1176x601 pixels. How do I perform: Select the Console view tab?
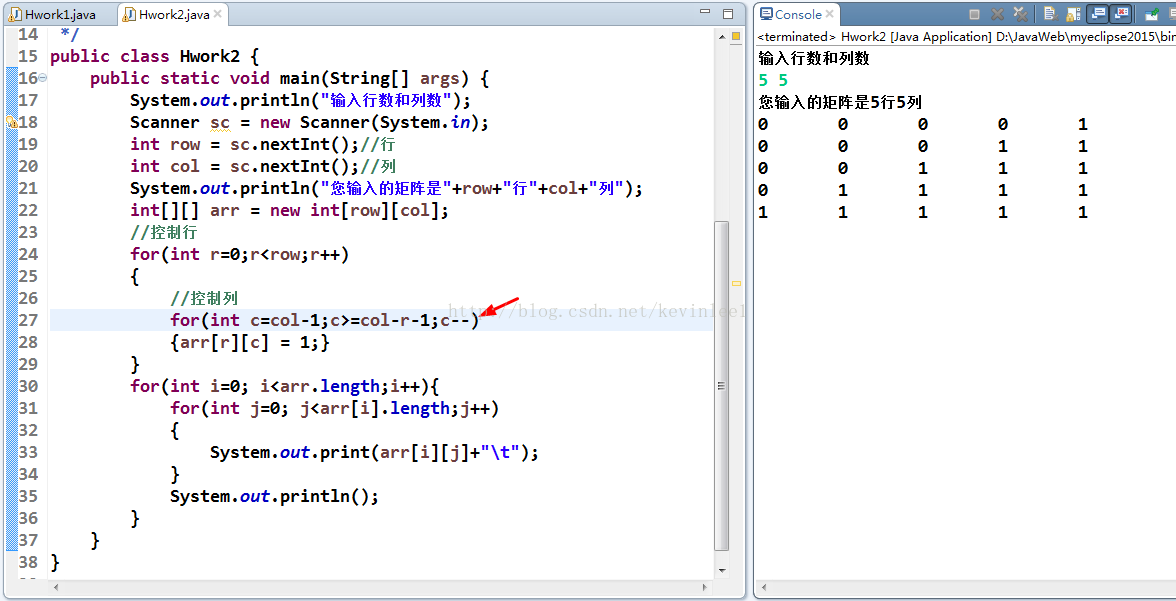click(x=797, y=14)
